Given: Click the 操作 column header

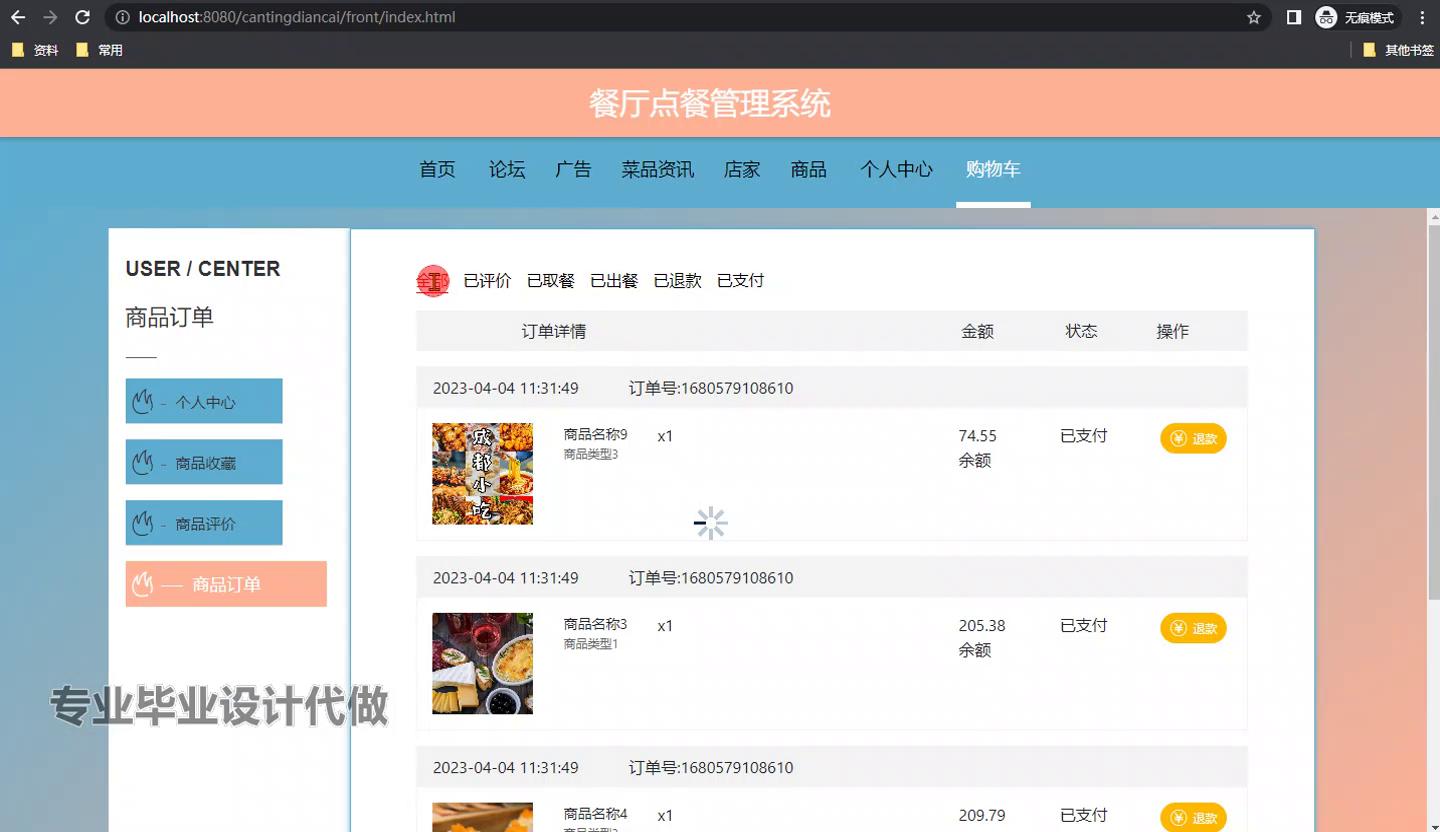Looking at the screenshot, I should [x=1172, y=331].
